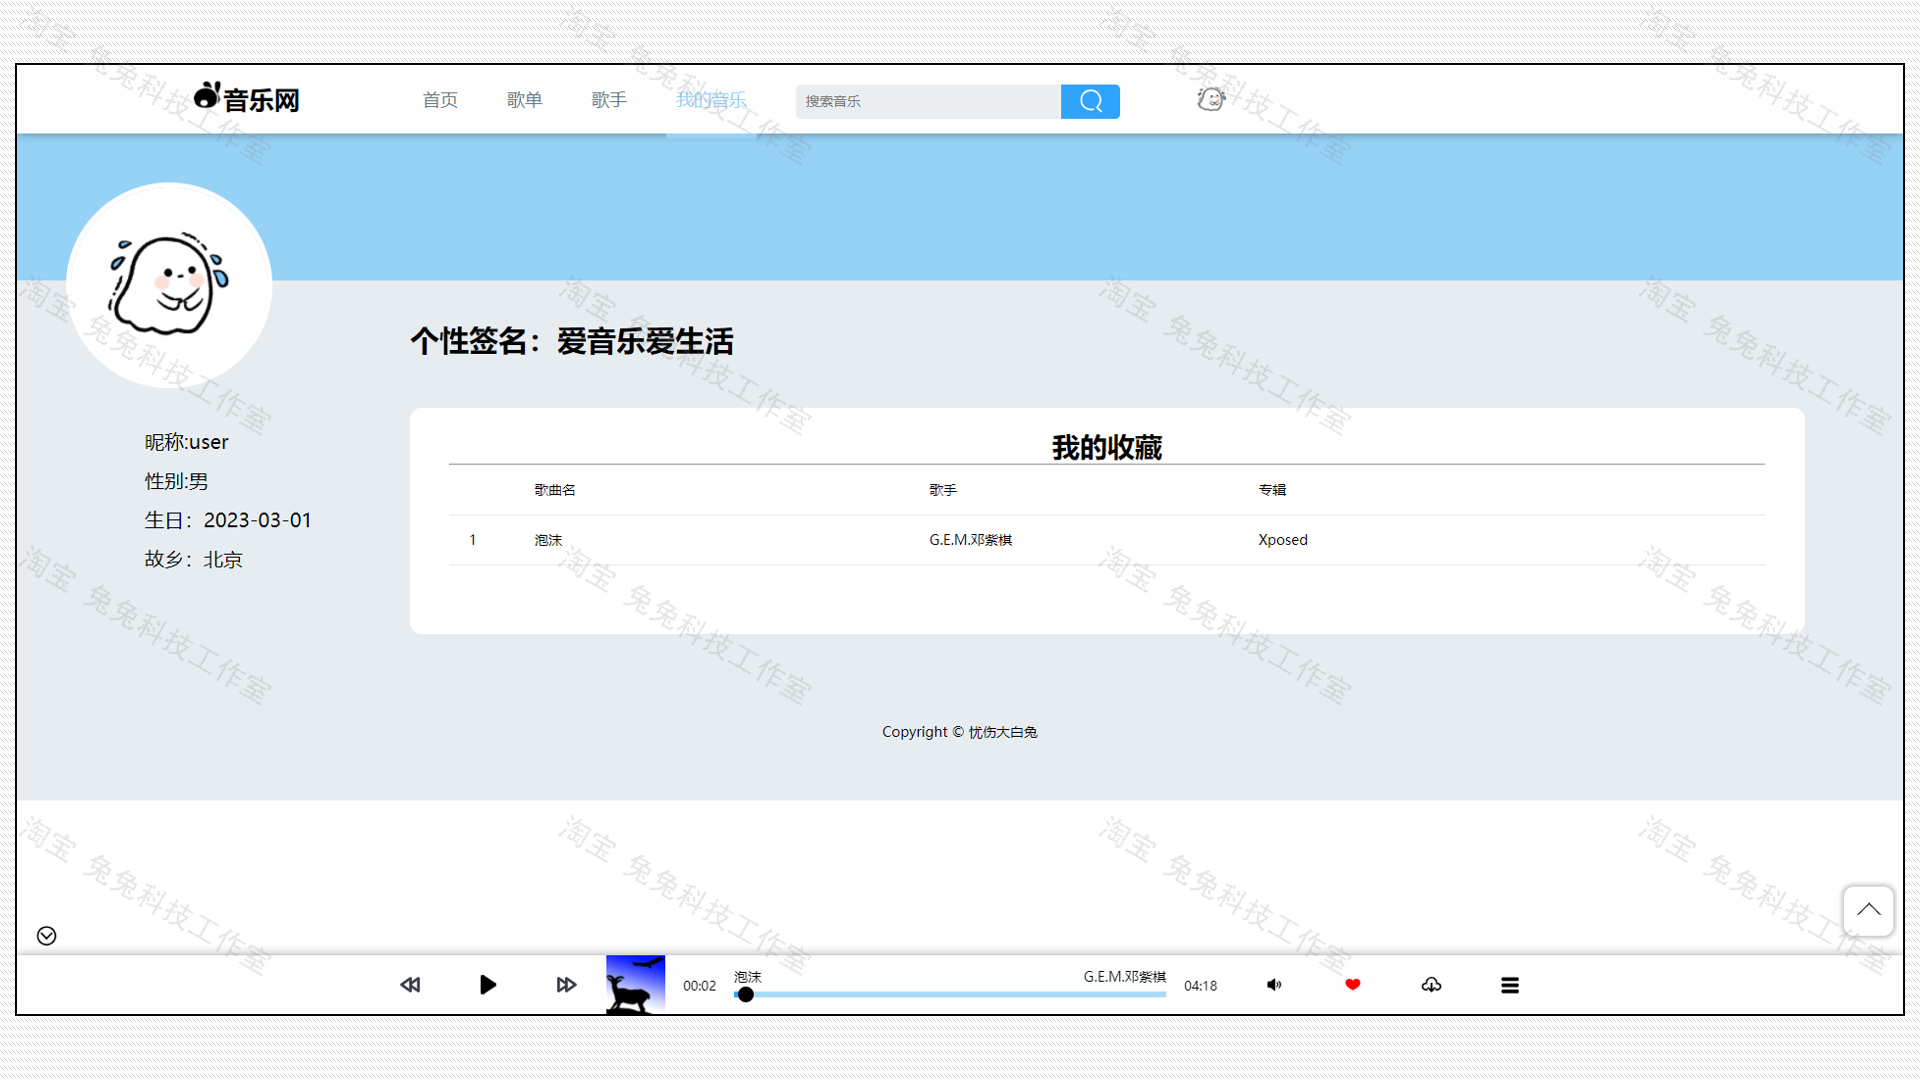The width and height of the screenshot is (1920, 1080).
Task: Go to 首页 in the navigation
Action: [440, 99]
